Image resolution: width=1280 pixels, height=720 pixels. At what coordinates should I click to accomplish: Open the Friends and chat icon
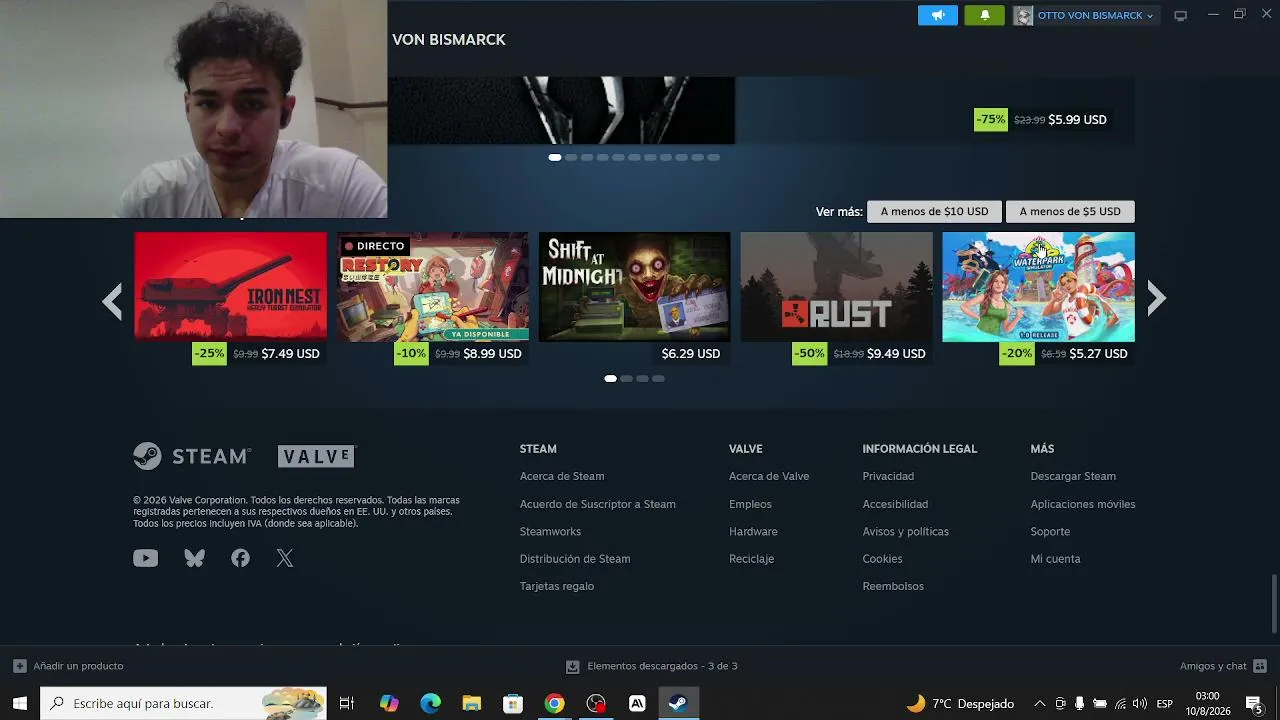pos(1260,666)
